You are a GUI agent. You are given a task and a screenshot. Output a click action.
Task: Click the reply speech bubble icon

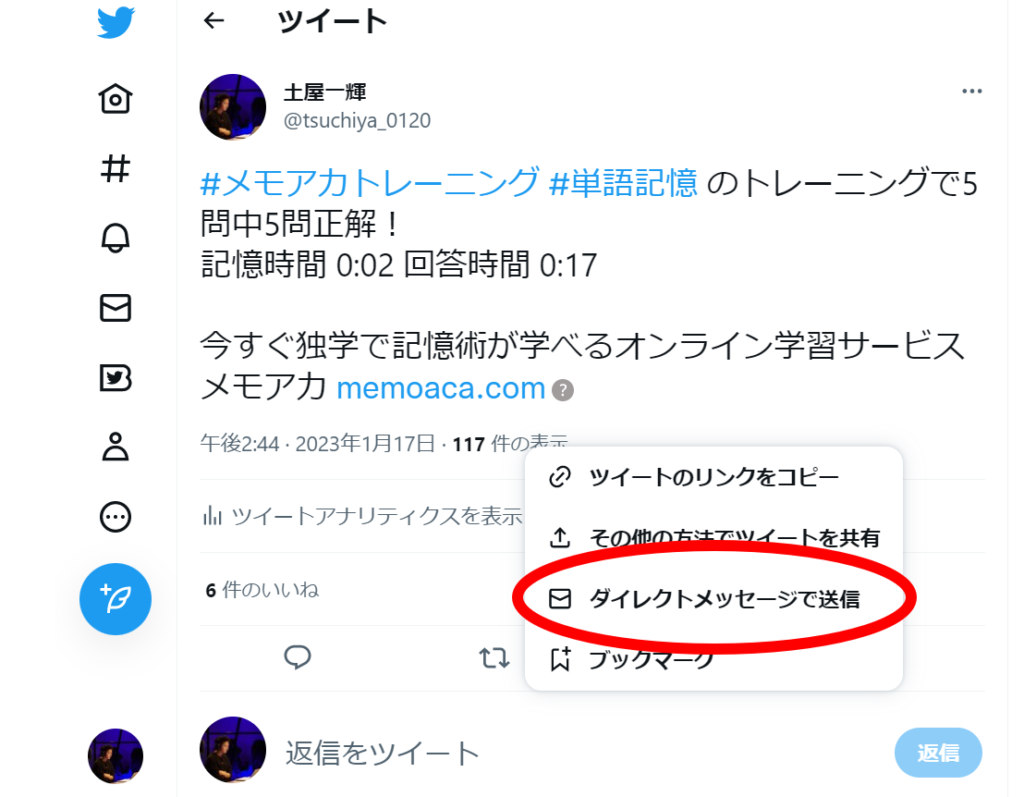(x=297, y=657)
